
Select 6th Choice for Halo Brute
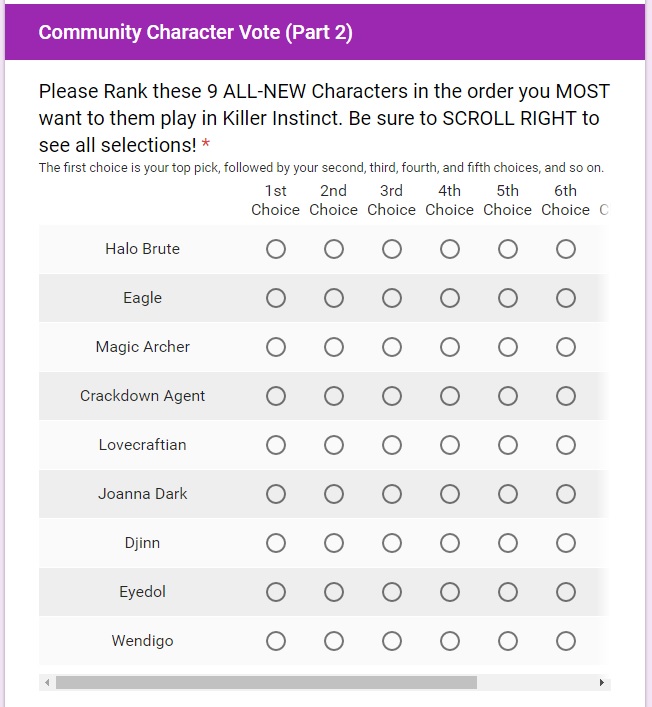click(566, 249)
